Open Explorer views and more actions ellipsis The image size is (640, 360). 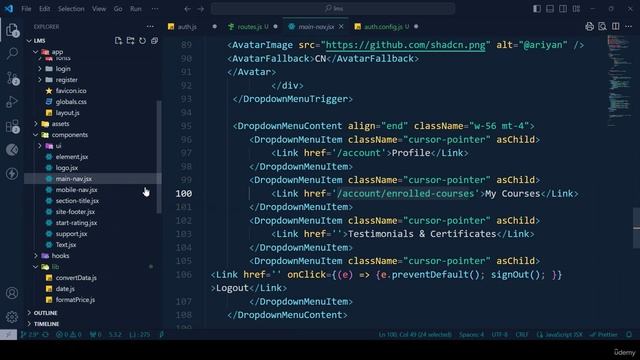tap(150, 27)
